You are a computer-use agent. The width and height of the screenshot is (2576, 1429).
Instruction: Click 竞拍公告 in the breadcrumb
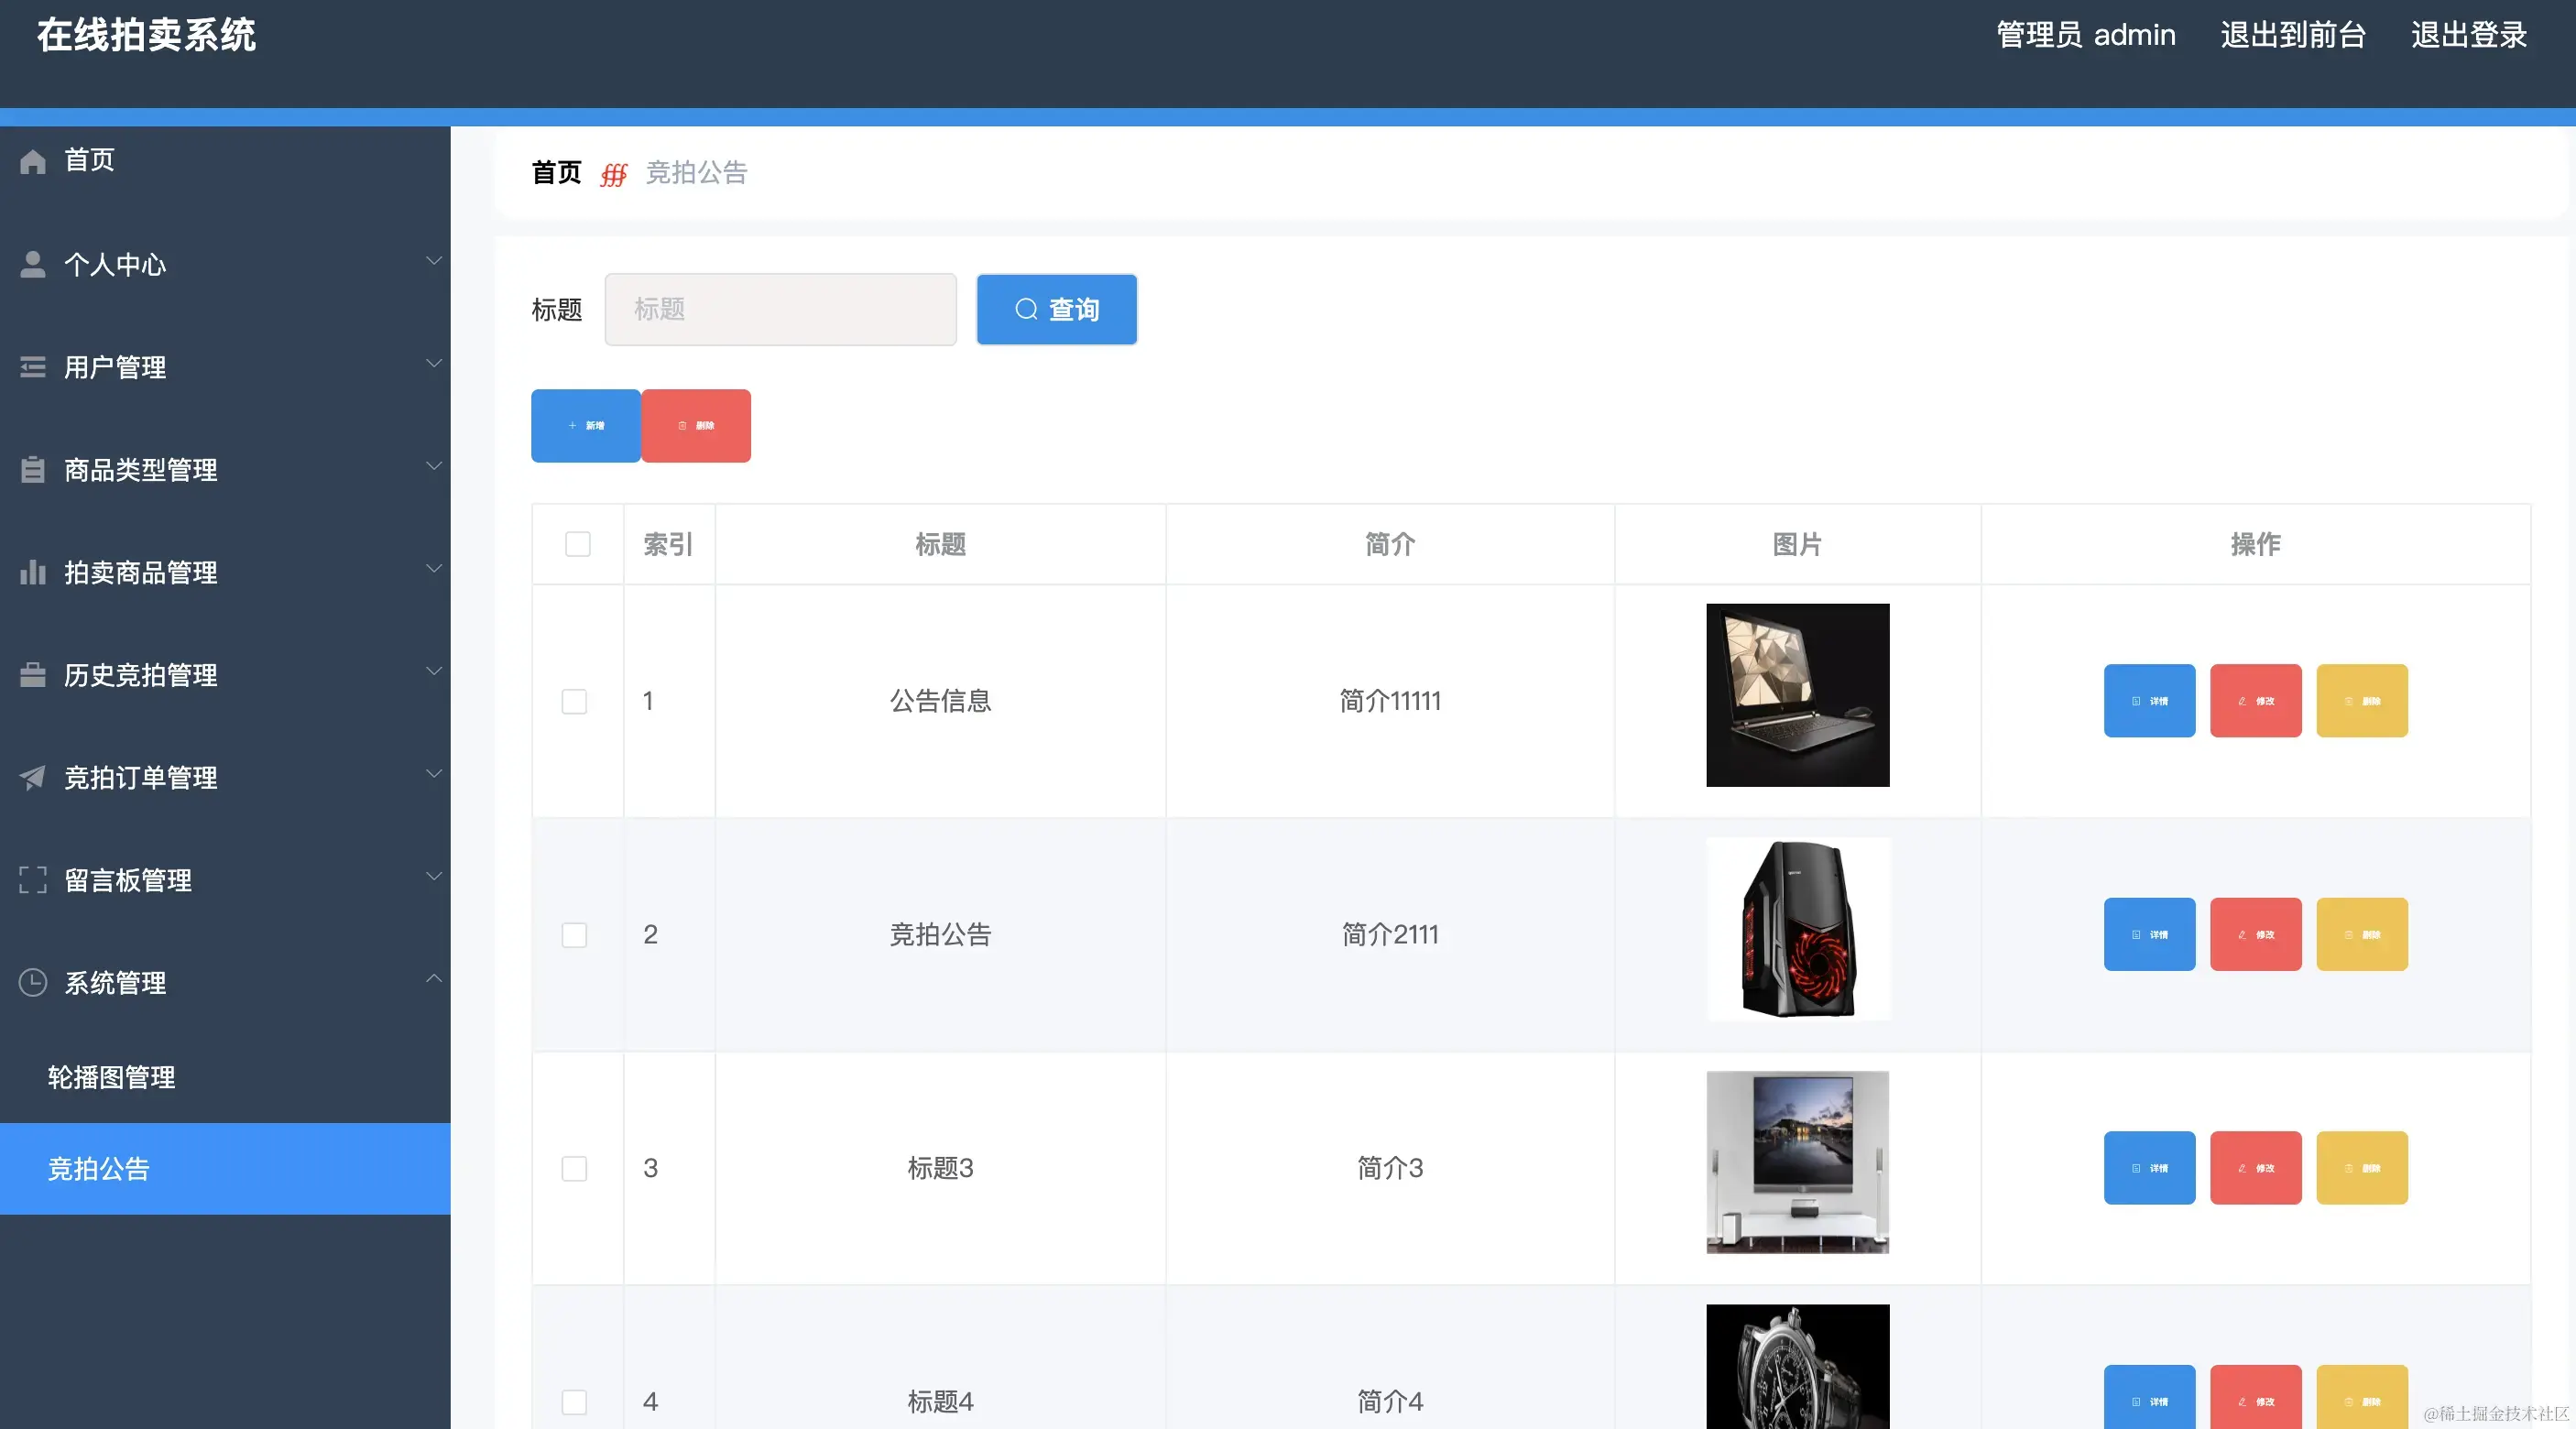click(x=696, y=173)
